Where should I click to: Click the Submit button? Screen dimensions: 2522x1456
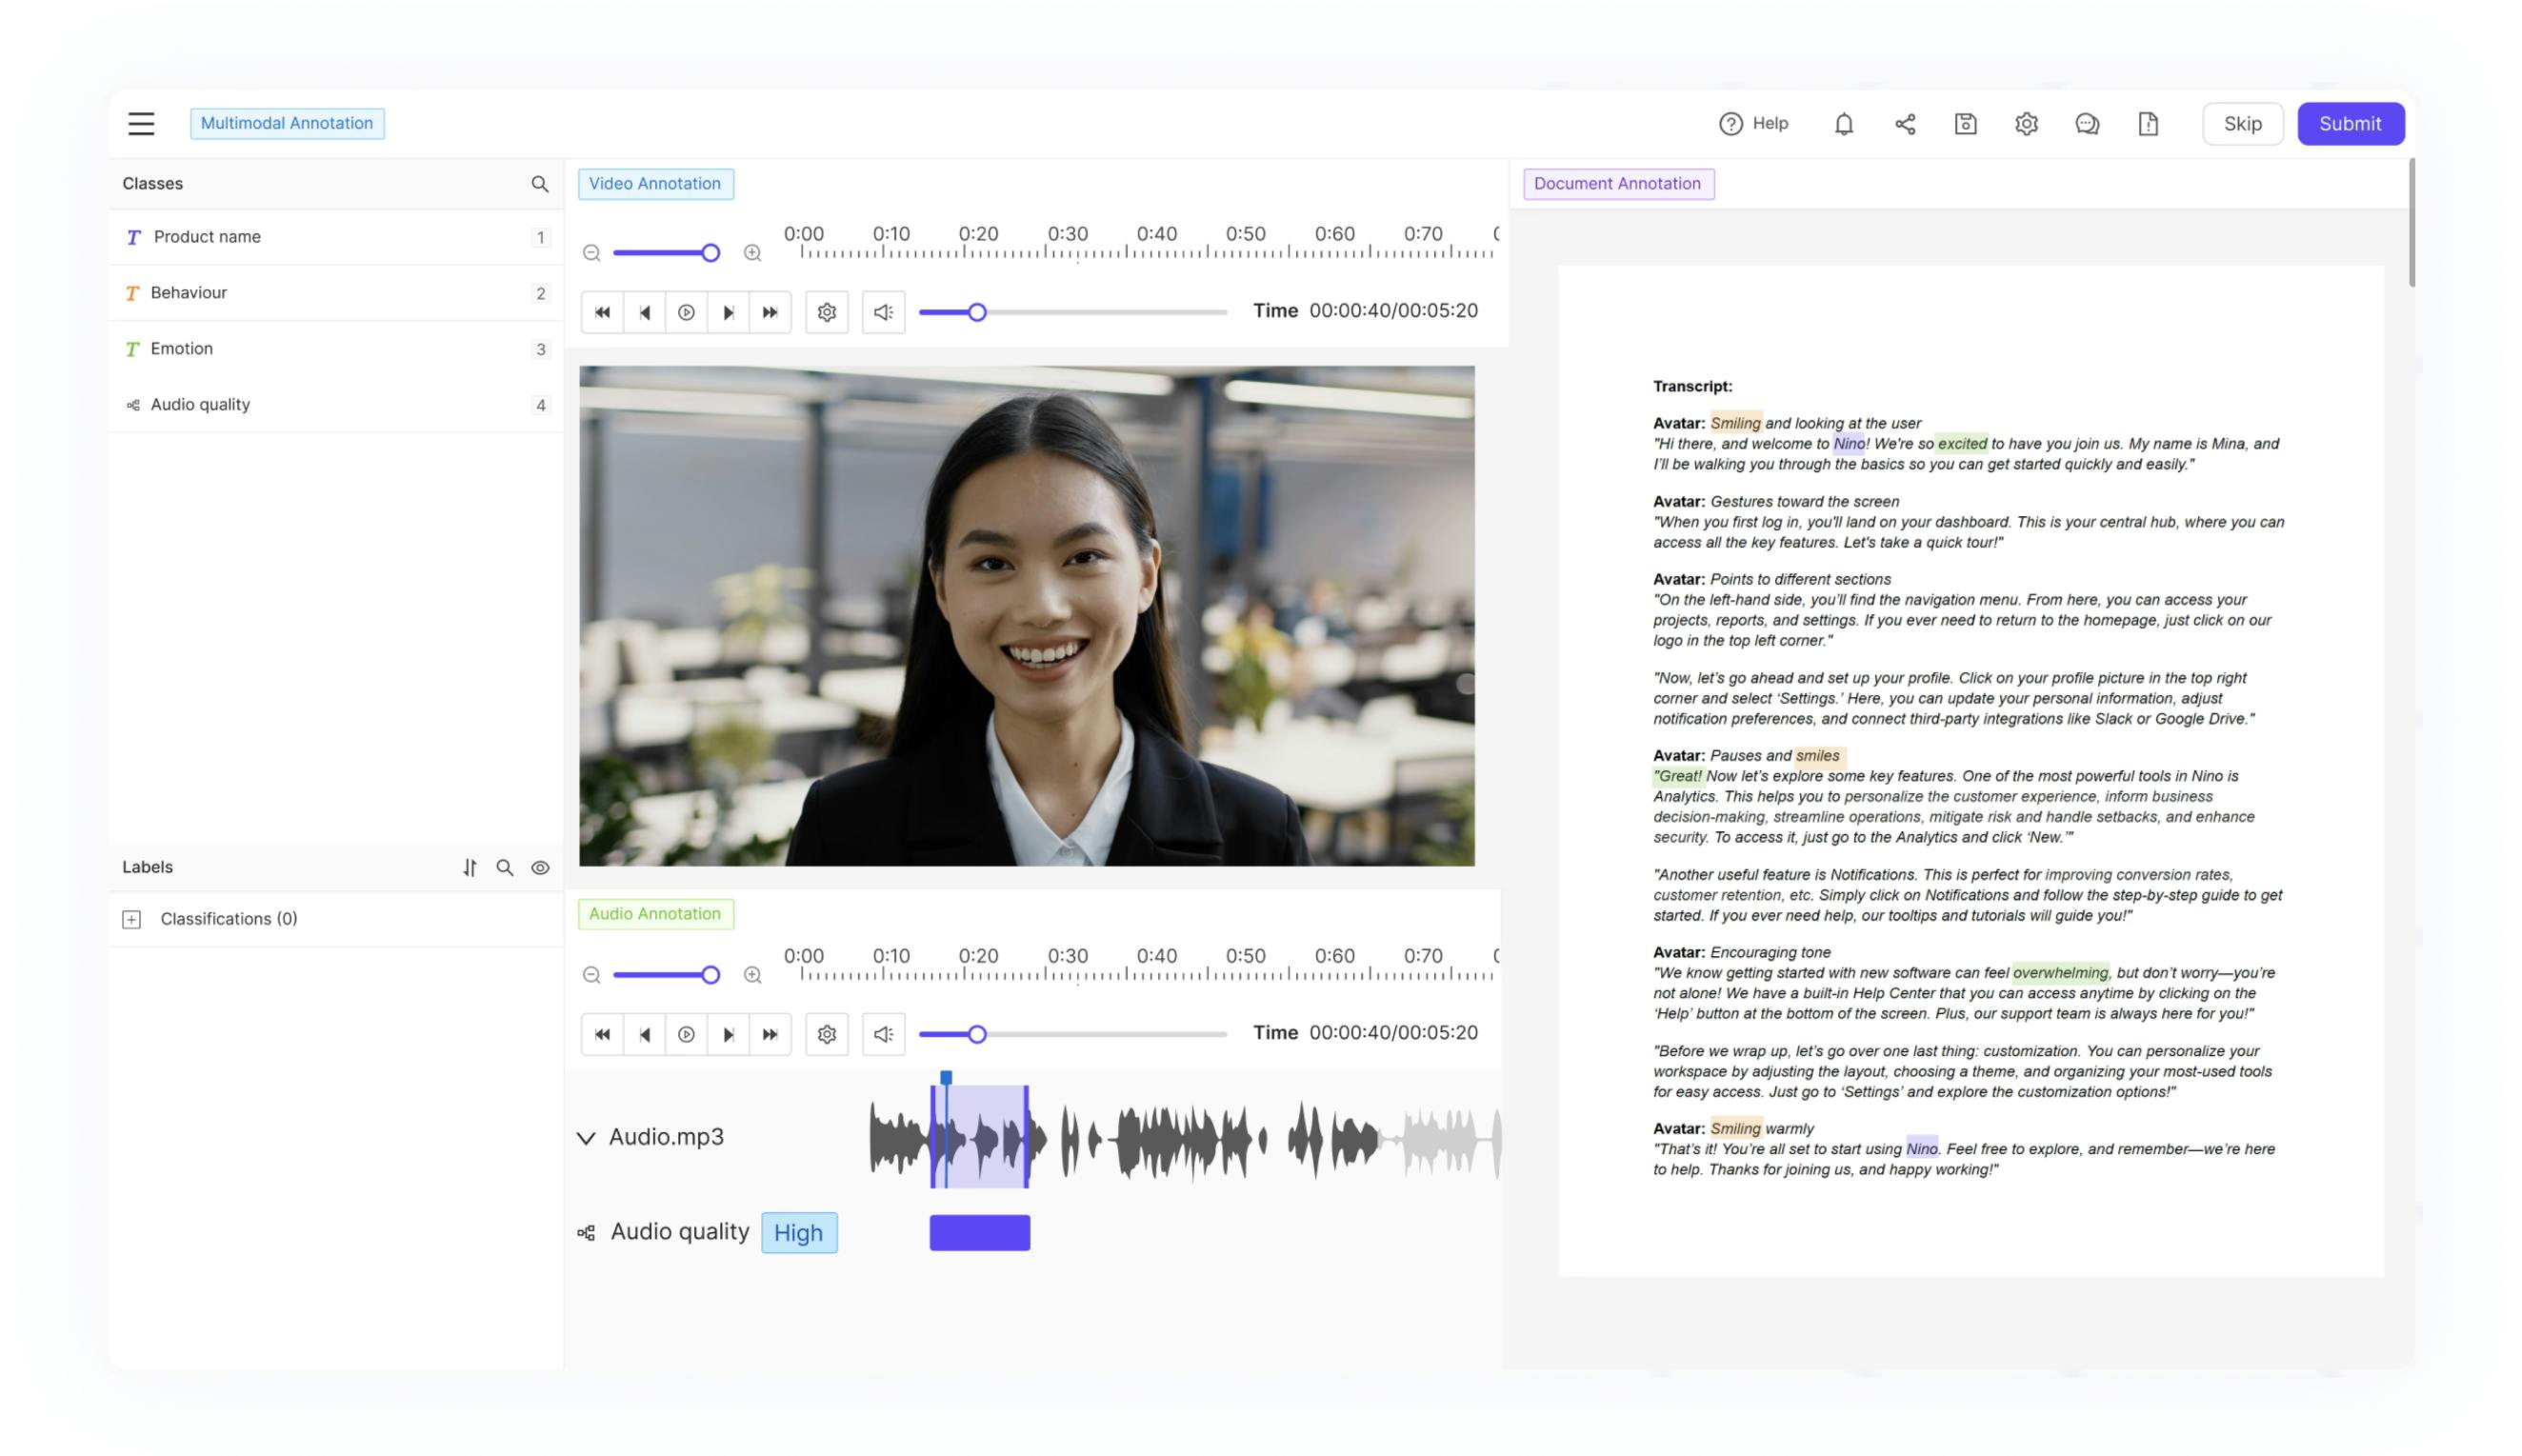2349,124
